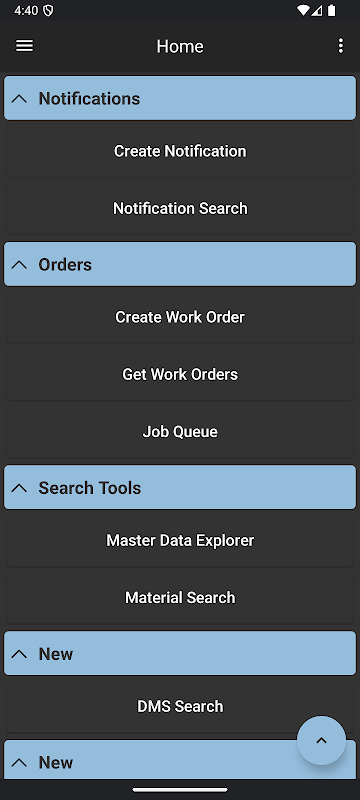Screen dimensions: 360x800
Task: Tap the floating scroll-to-top button
Action: [321, 740]
